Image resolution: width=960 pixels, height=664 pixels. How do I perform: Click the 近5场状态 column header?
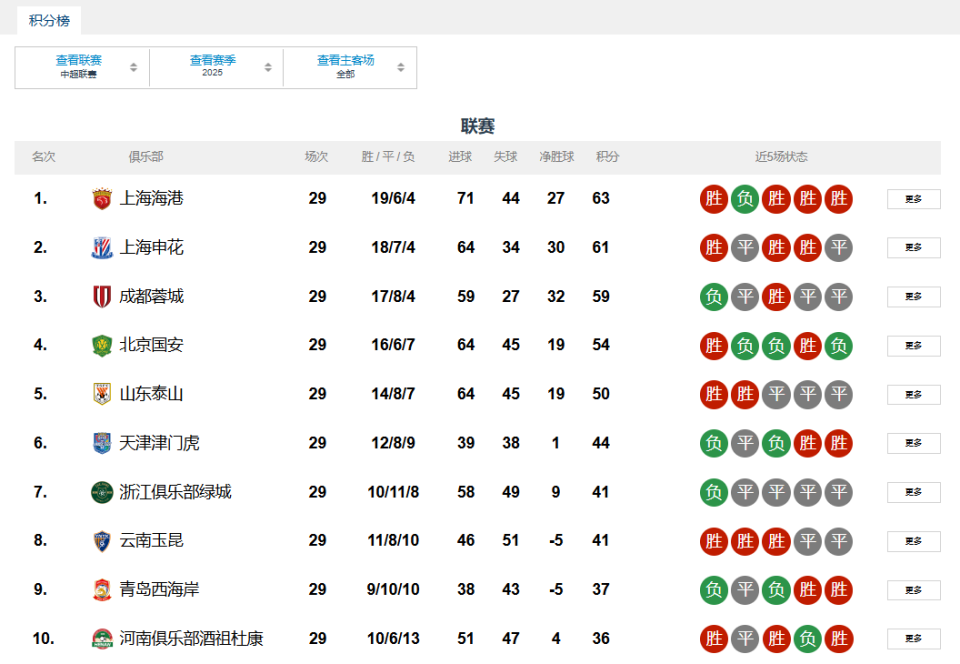[x=781, y=157]
